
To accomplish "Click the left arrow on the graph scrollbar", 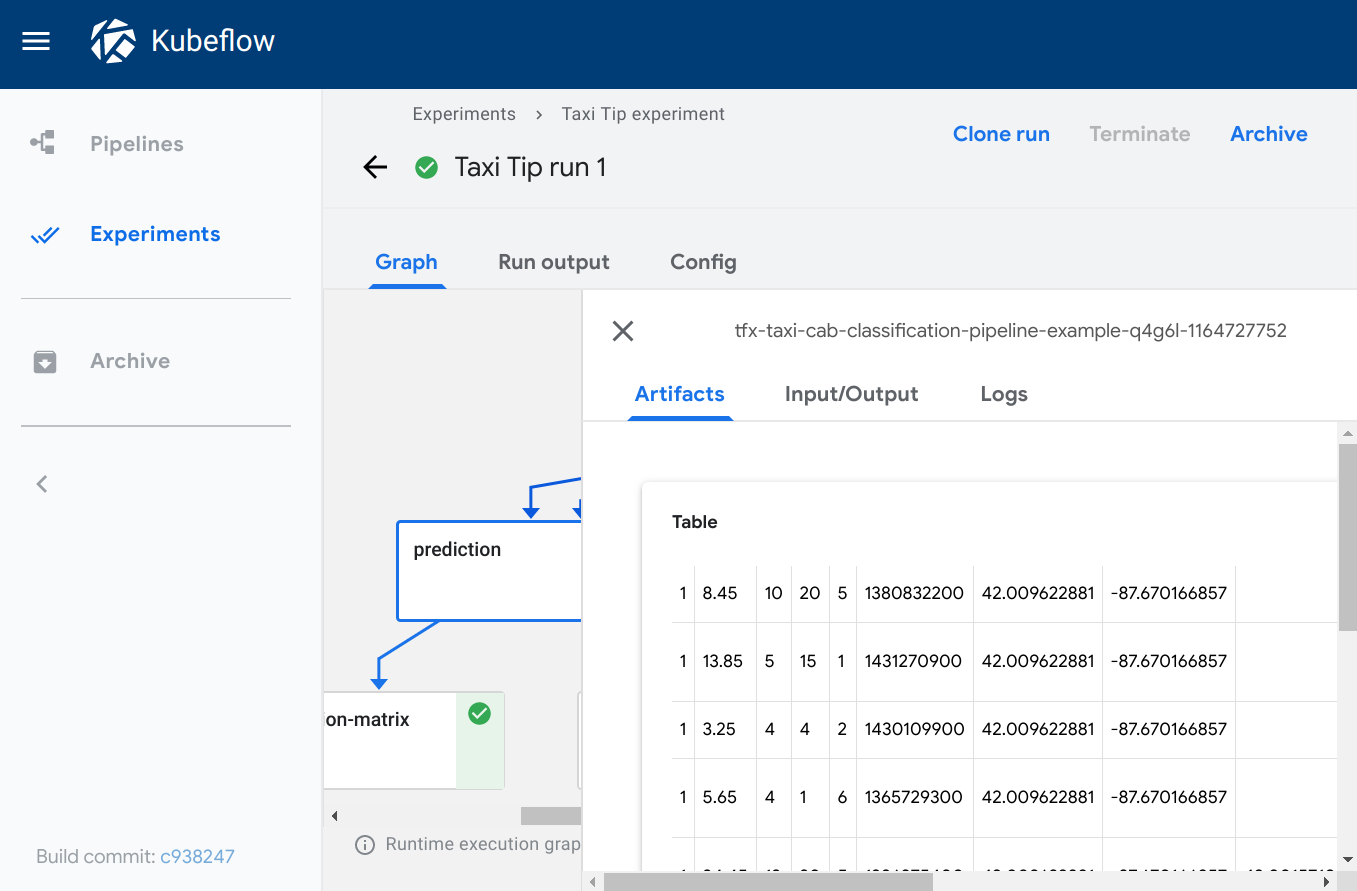I will [334, 815].
